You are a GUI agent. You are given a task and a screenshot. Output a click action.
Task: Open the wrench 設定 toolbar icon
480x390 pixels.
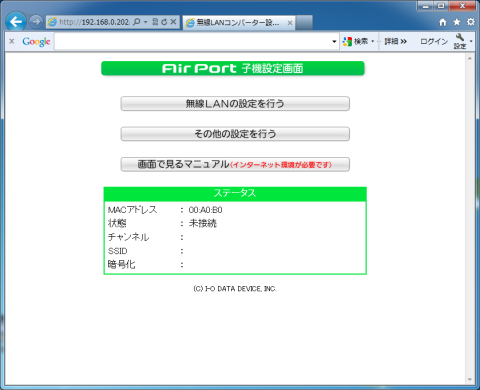[460, 41]
